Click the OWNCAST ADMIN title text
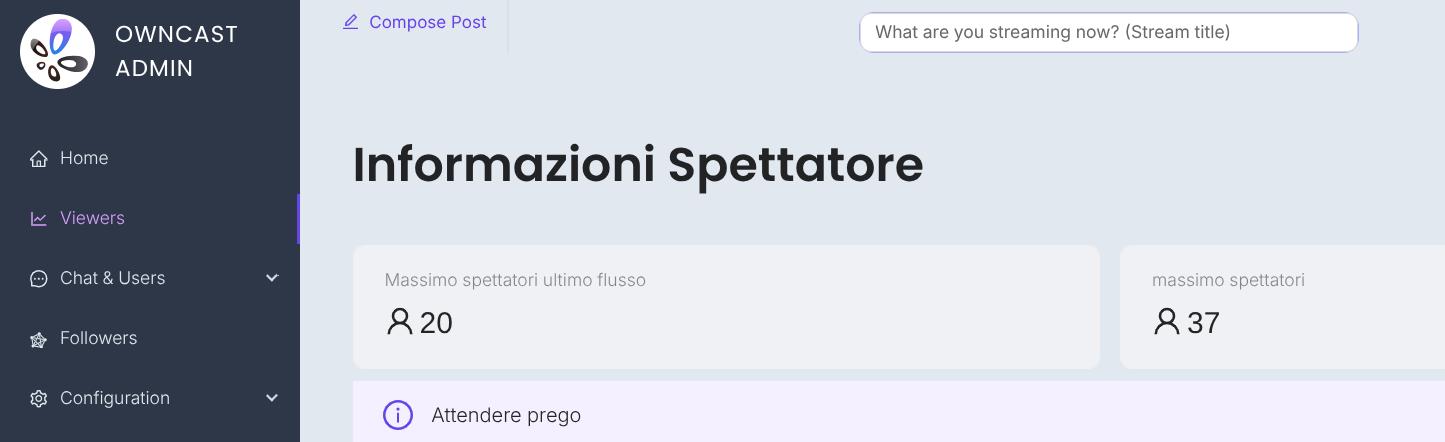Image resolution: width=1445 pixels, height=442 pixels. (x=176, y=51)
